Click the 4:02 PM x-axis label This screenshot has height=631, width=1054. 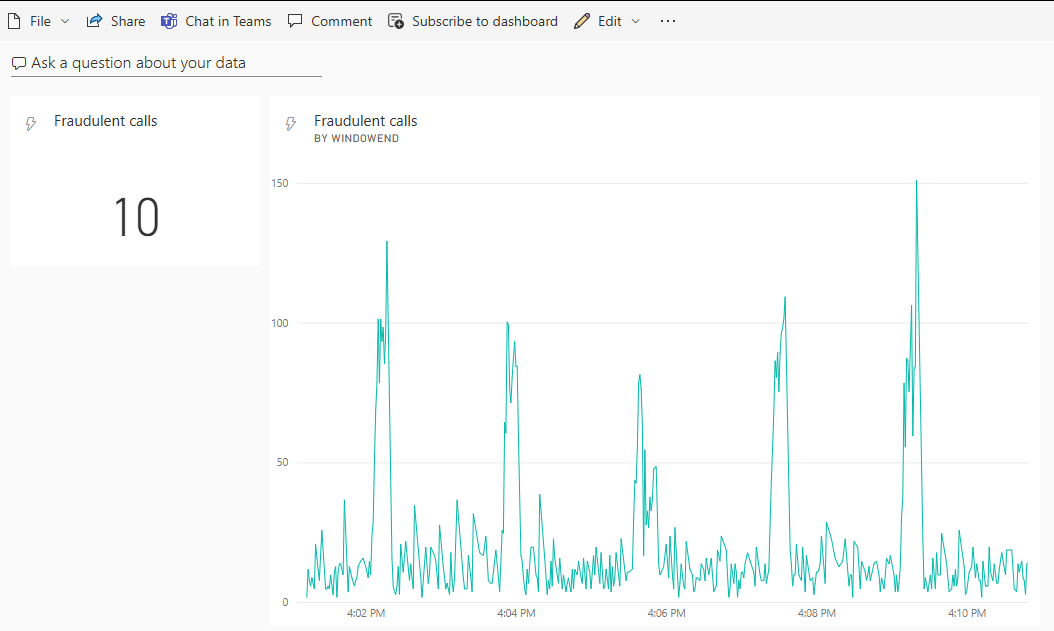366,613
